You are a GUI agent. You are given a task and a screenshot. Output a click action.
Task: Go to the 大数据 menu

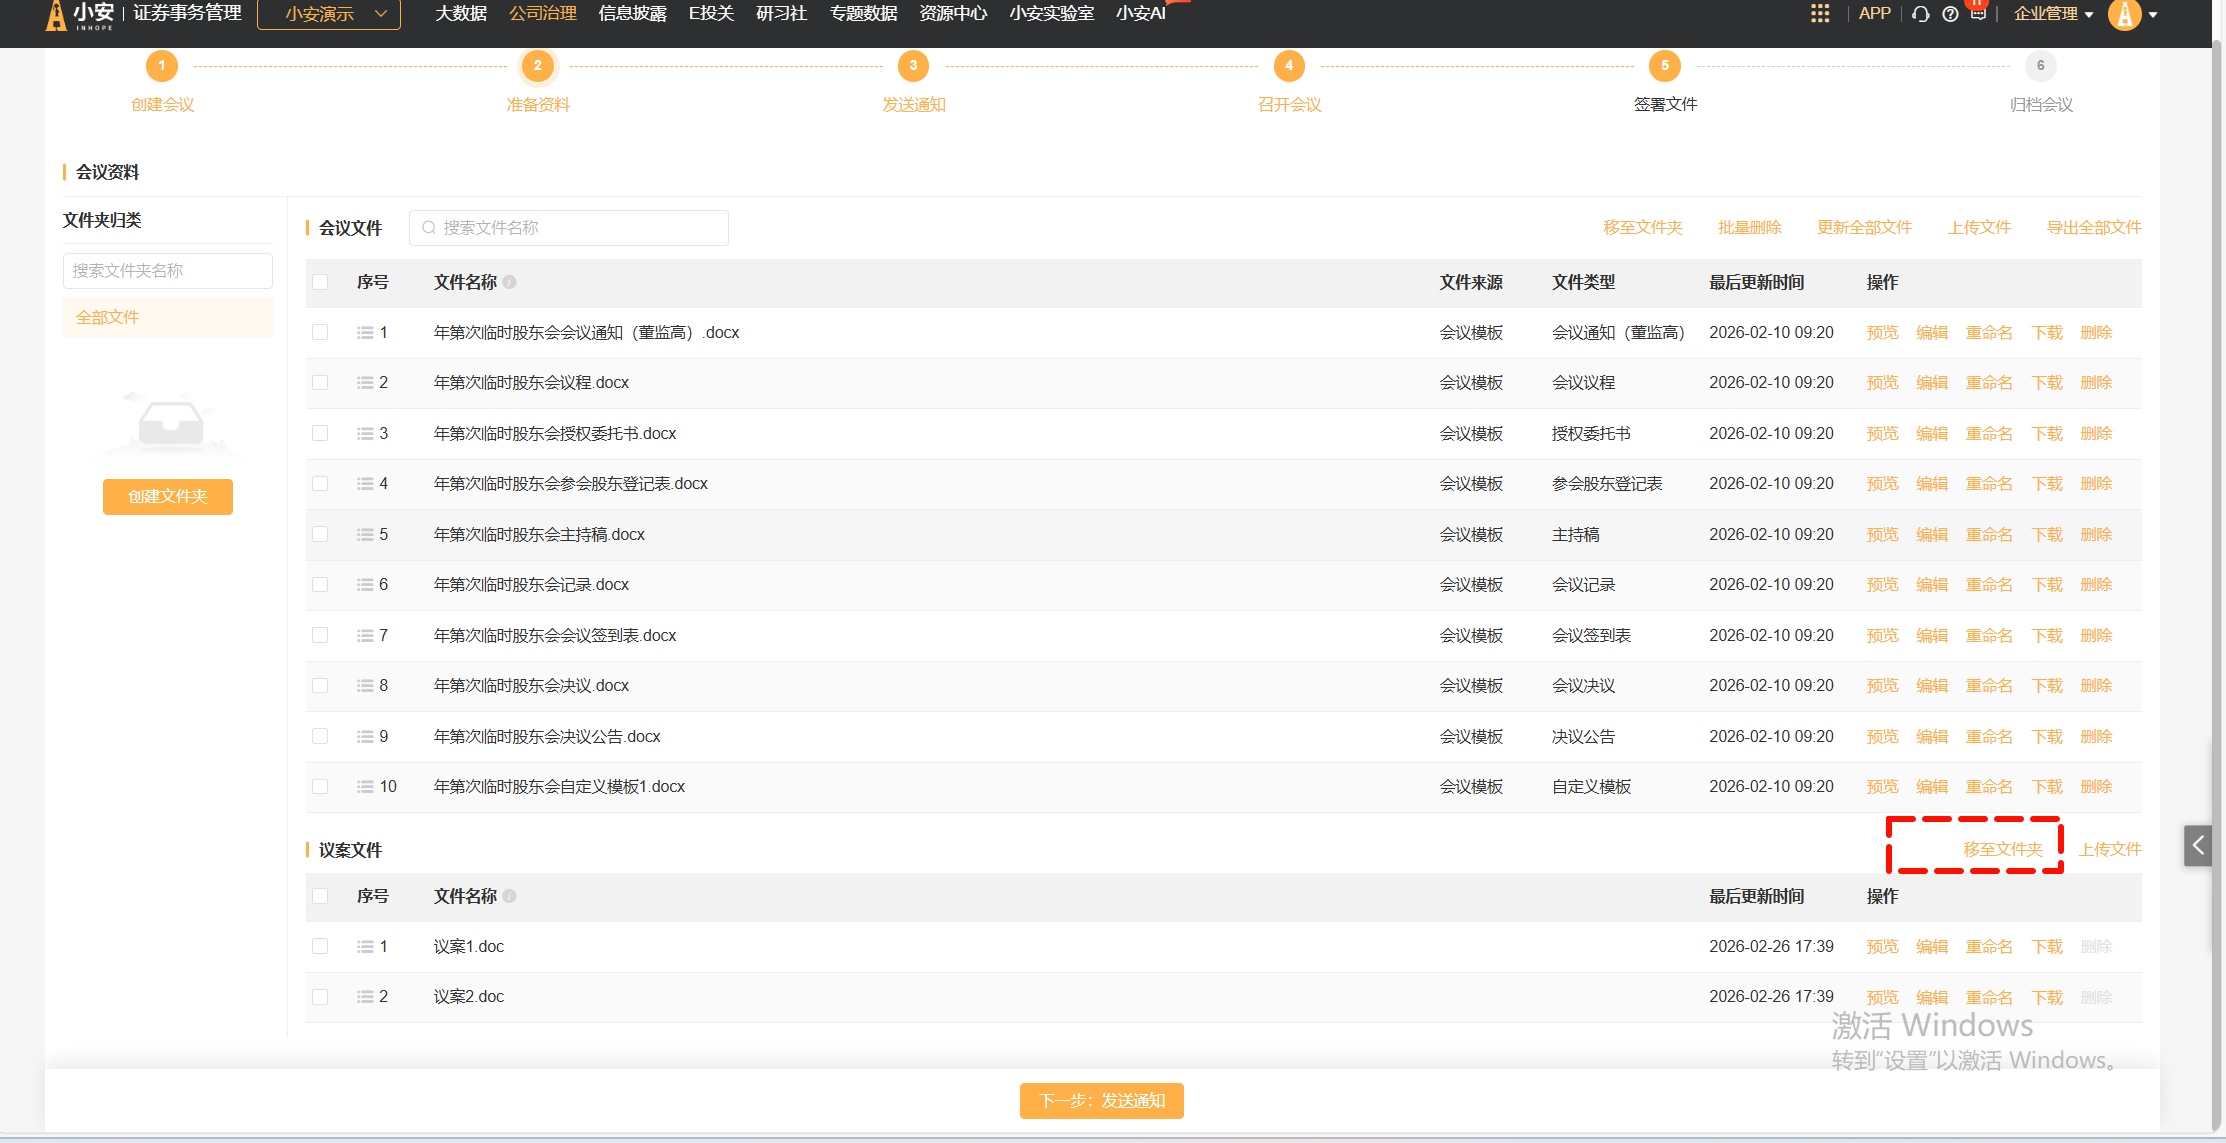[x=461, y=14]
